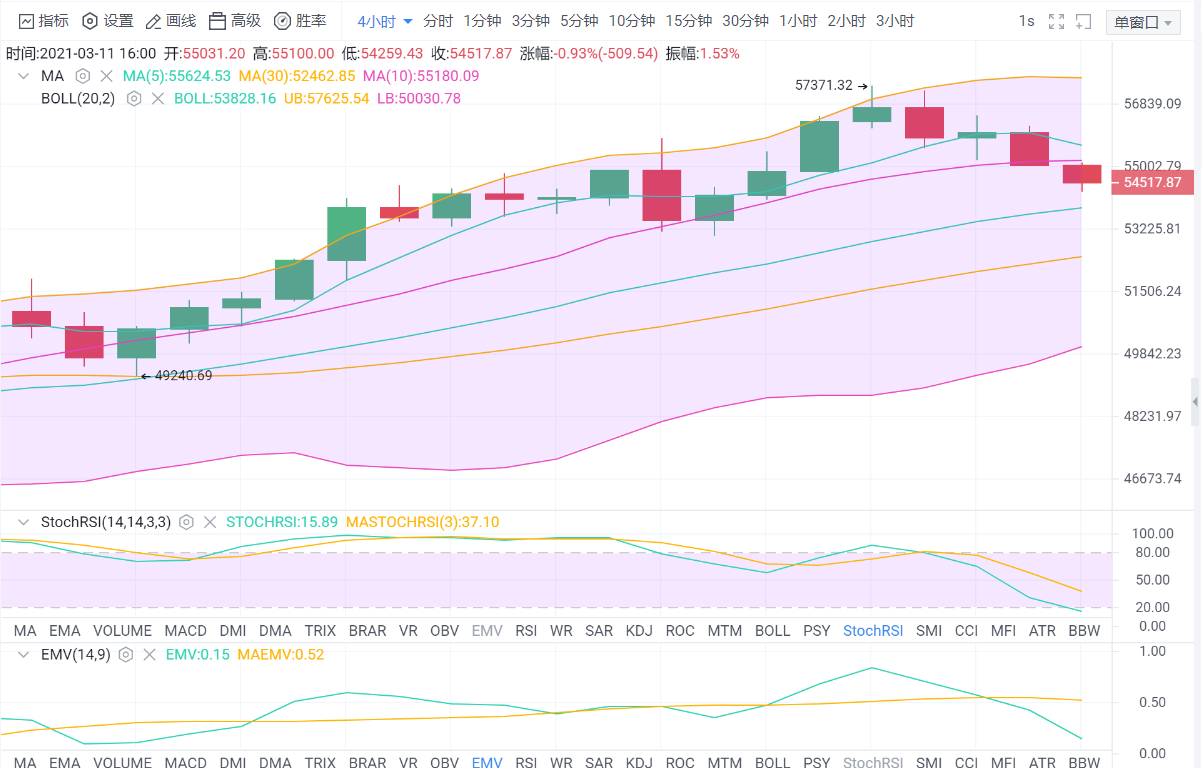
Task: Click the current price label 54517.87
Action: click(x=1152, y=183)
